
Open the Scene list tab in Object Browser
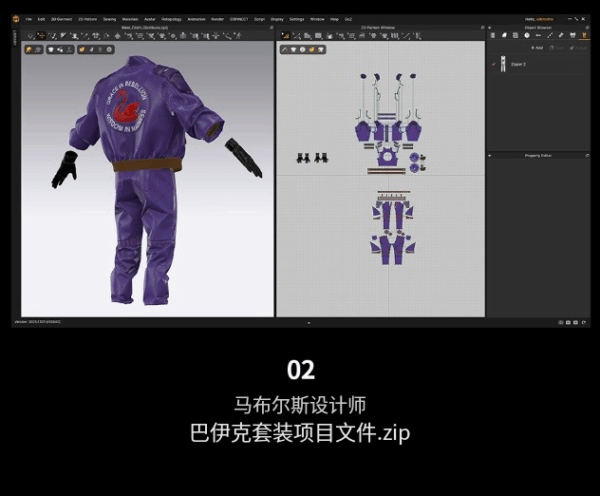coord(493,35)
